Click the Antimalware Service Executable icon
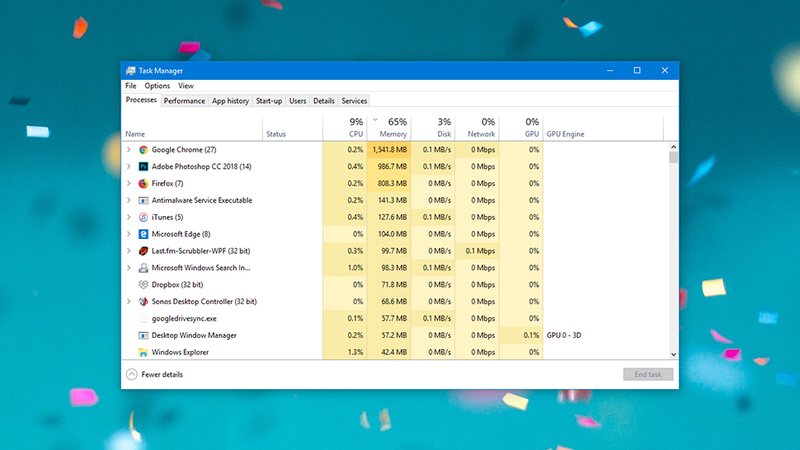 [x=143, y=200]
